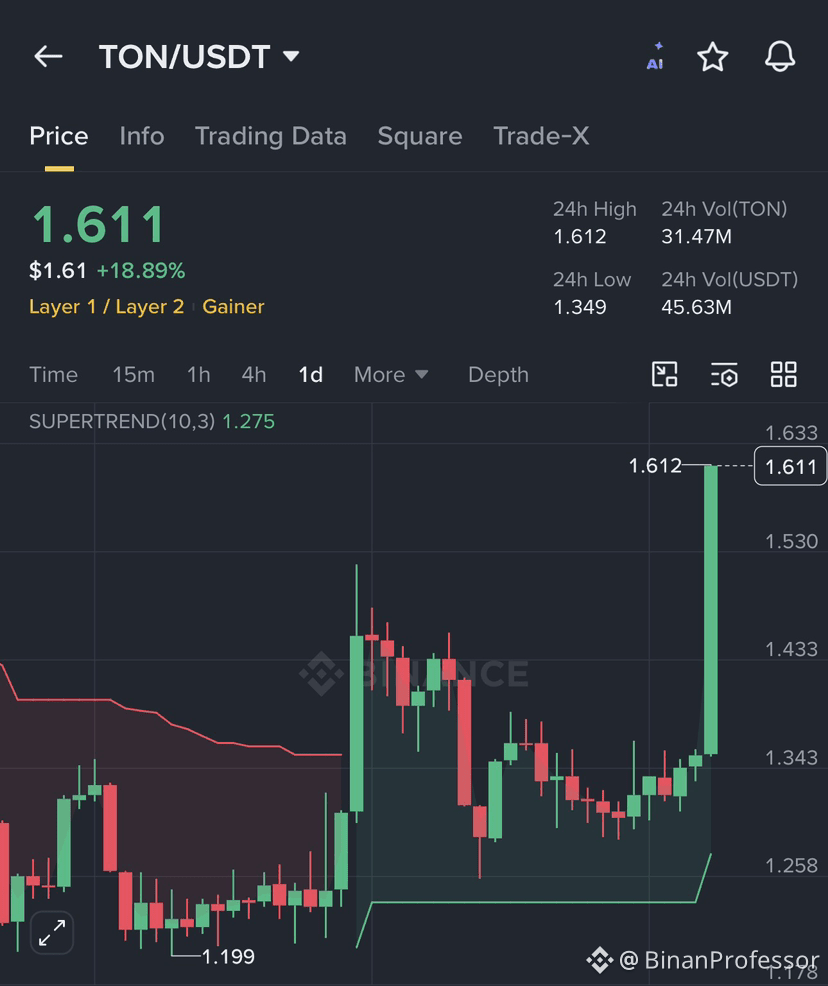Image resolution: width=828 pixels, height=986 pixels.
Task: Tap the 24h High value 1.612
Action: click(x=580, y=237)
